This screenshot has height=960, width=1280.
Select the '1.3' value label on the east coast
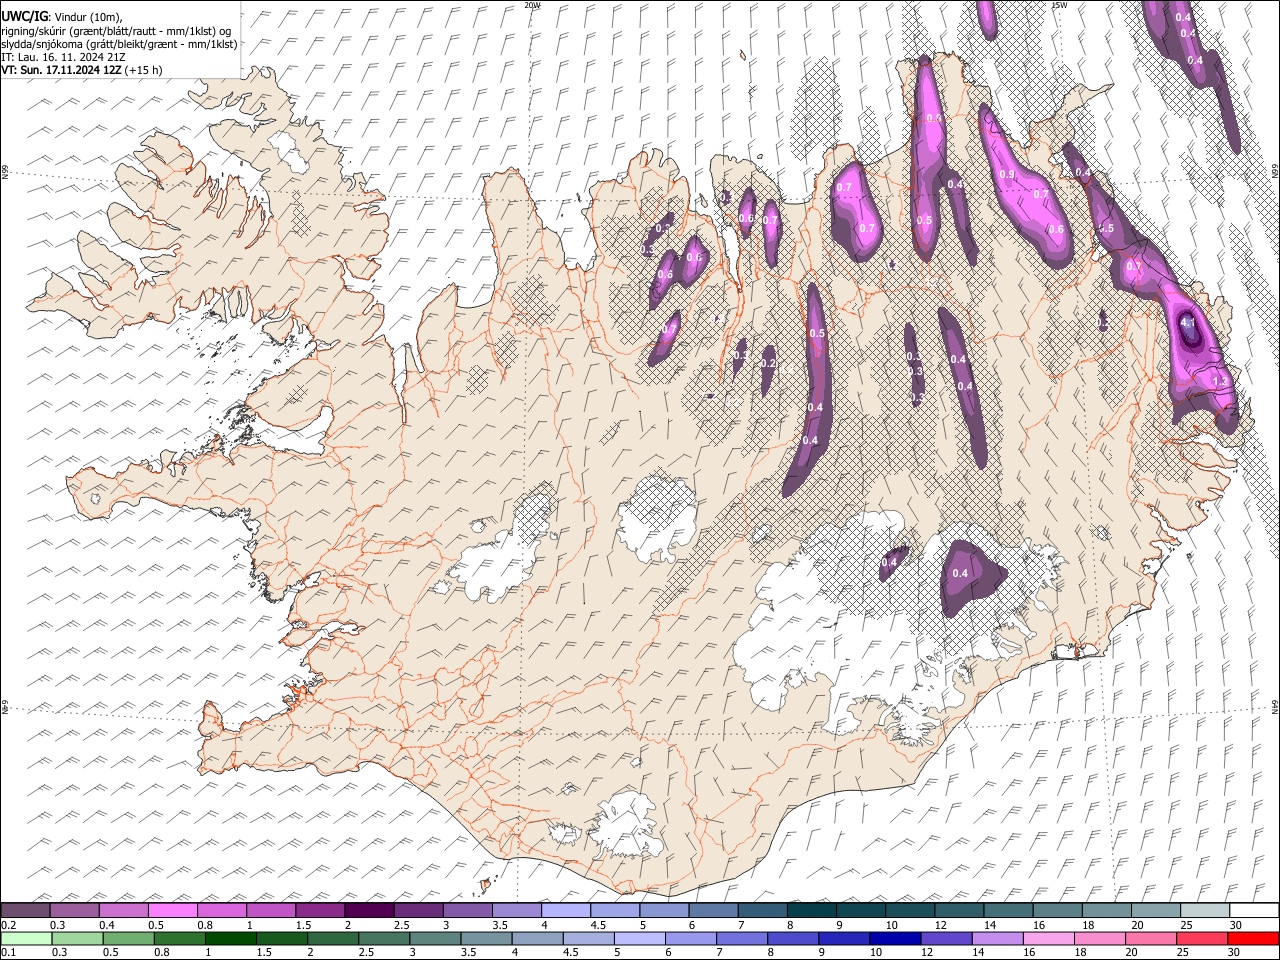[x=1219, y=381]
